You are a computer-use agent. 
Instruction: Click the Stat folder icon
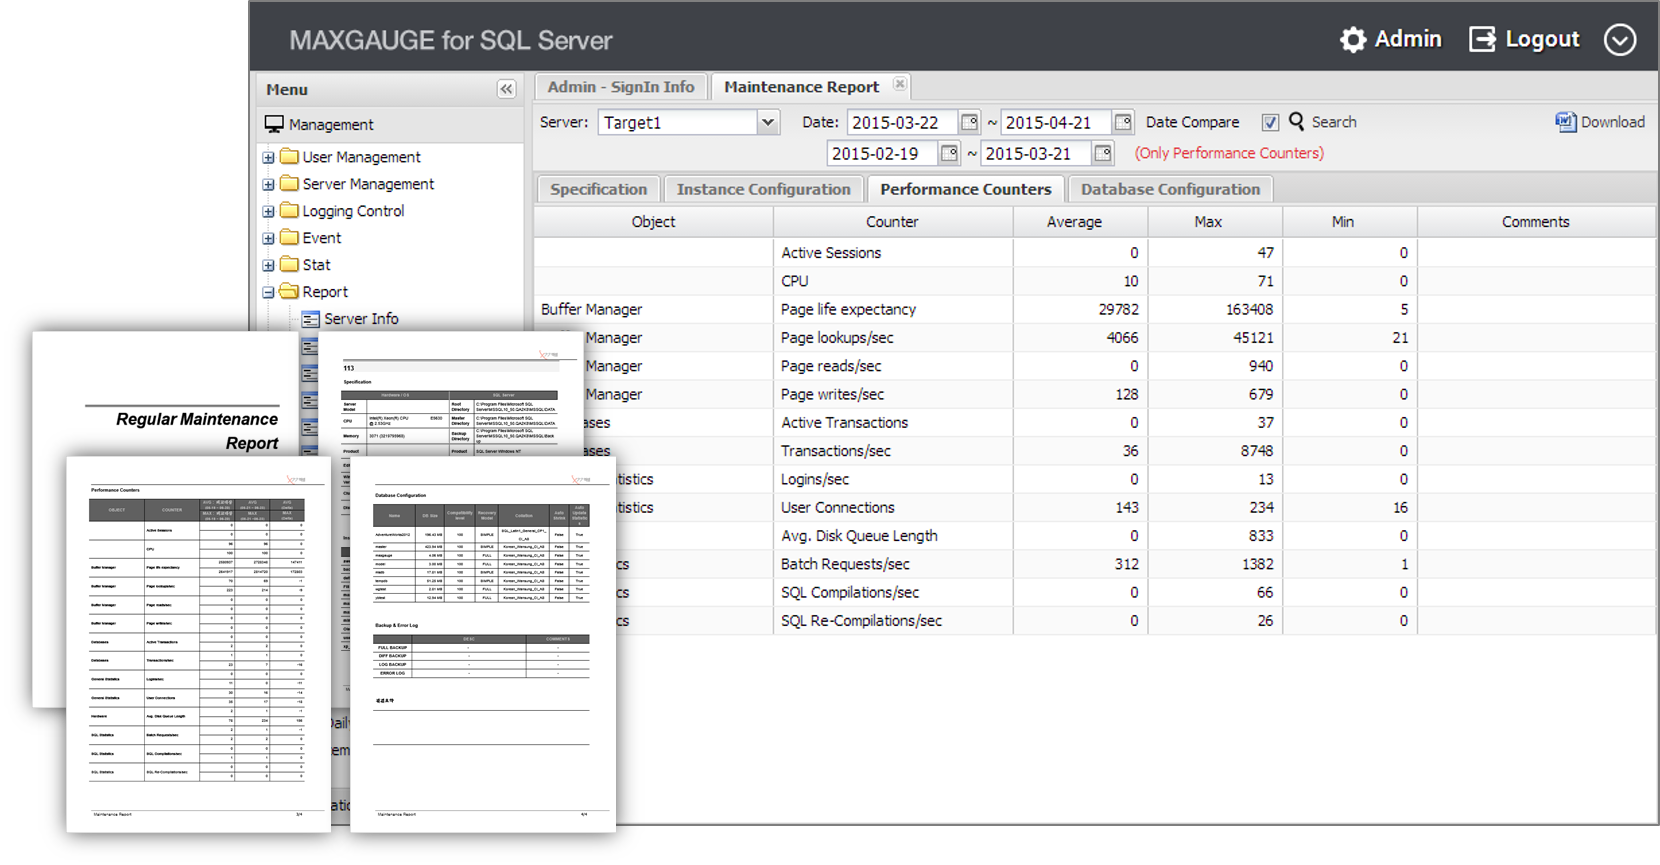point(290,264)
